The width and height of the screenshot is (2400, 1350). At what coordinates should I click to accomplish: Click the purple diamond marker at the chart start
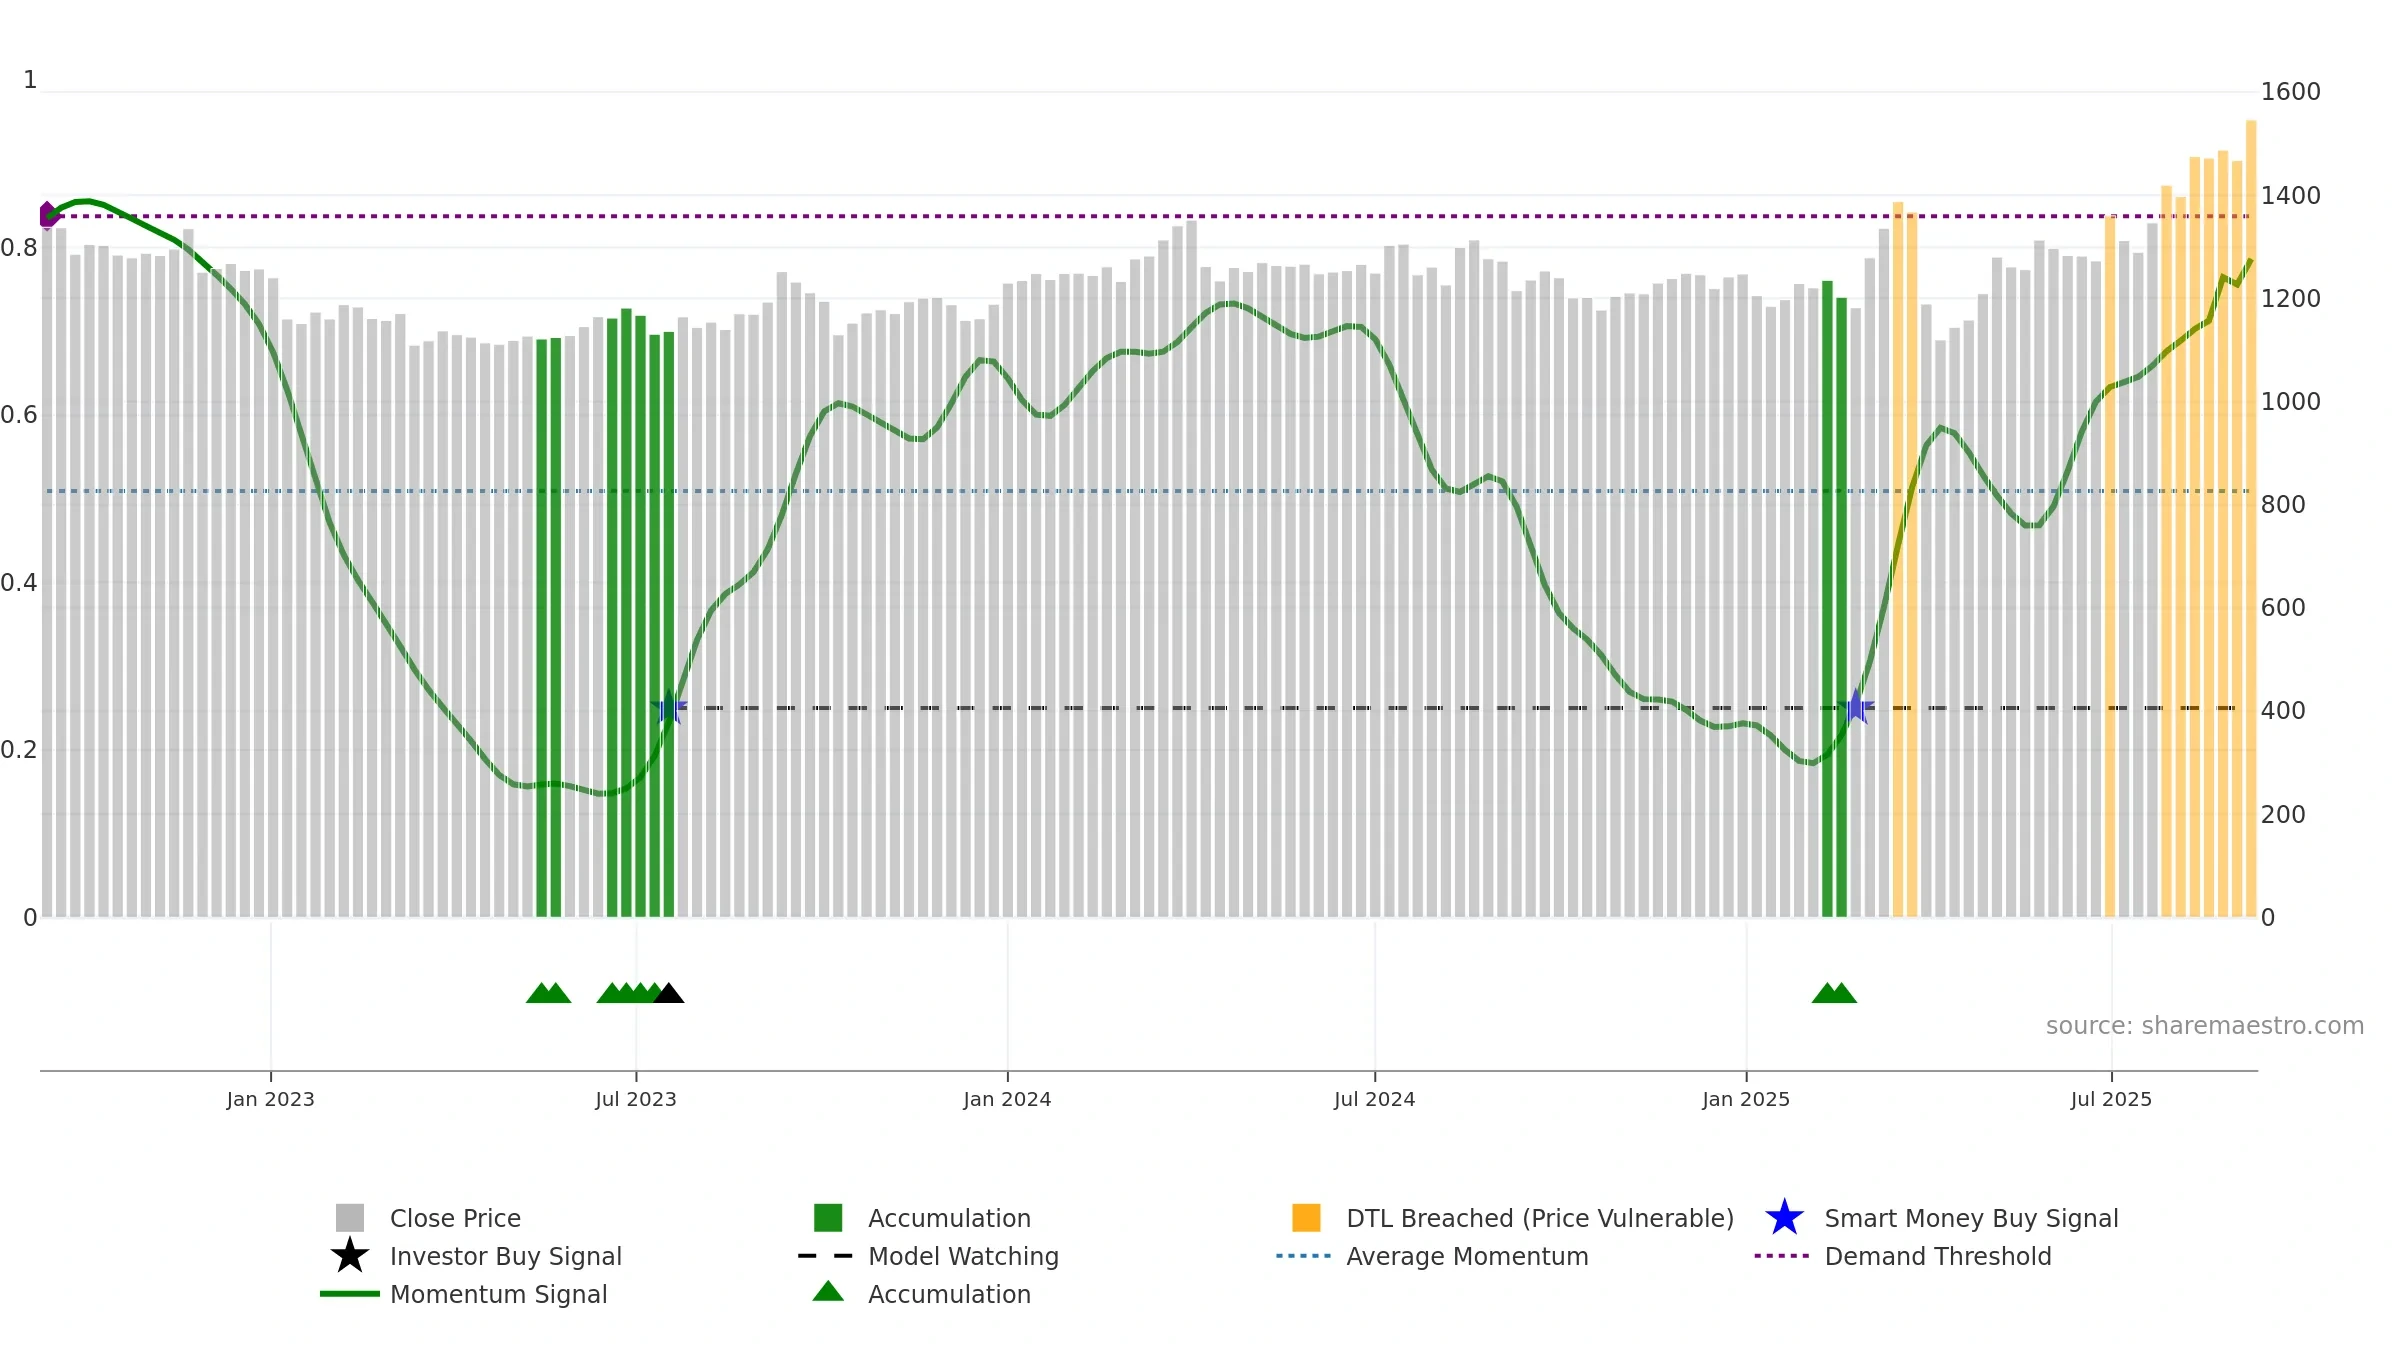coord(47,215)
